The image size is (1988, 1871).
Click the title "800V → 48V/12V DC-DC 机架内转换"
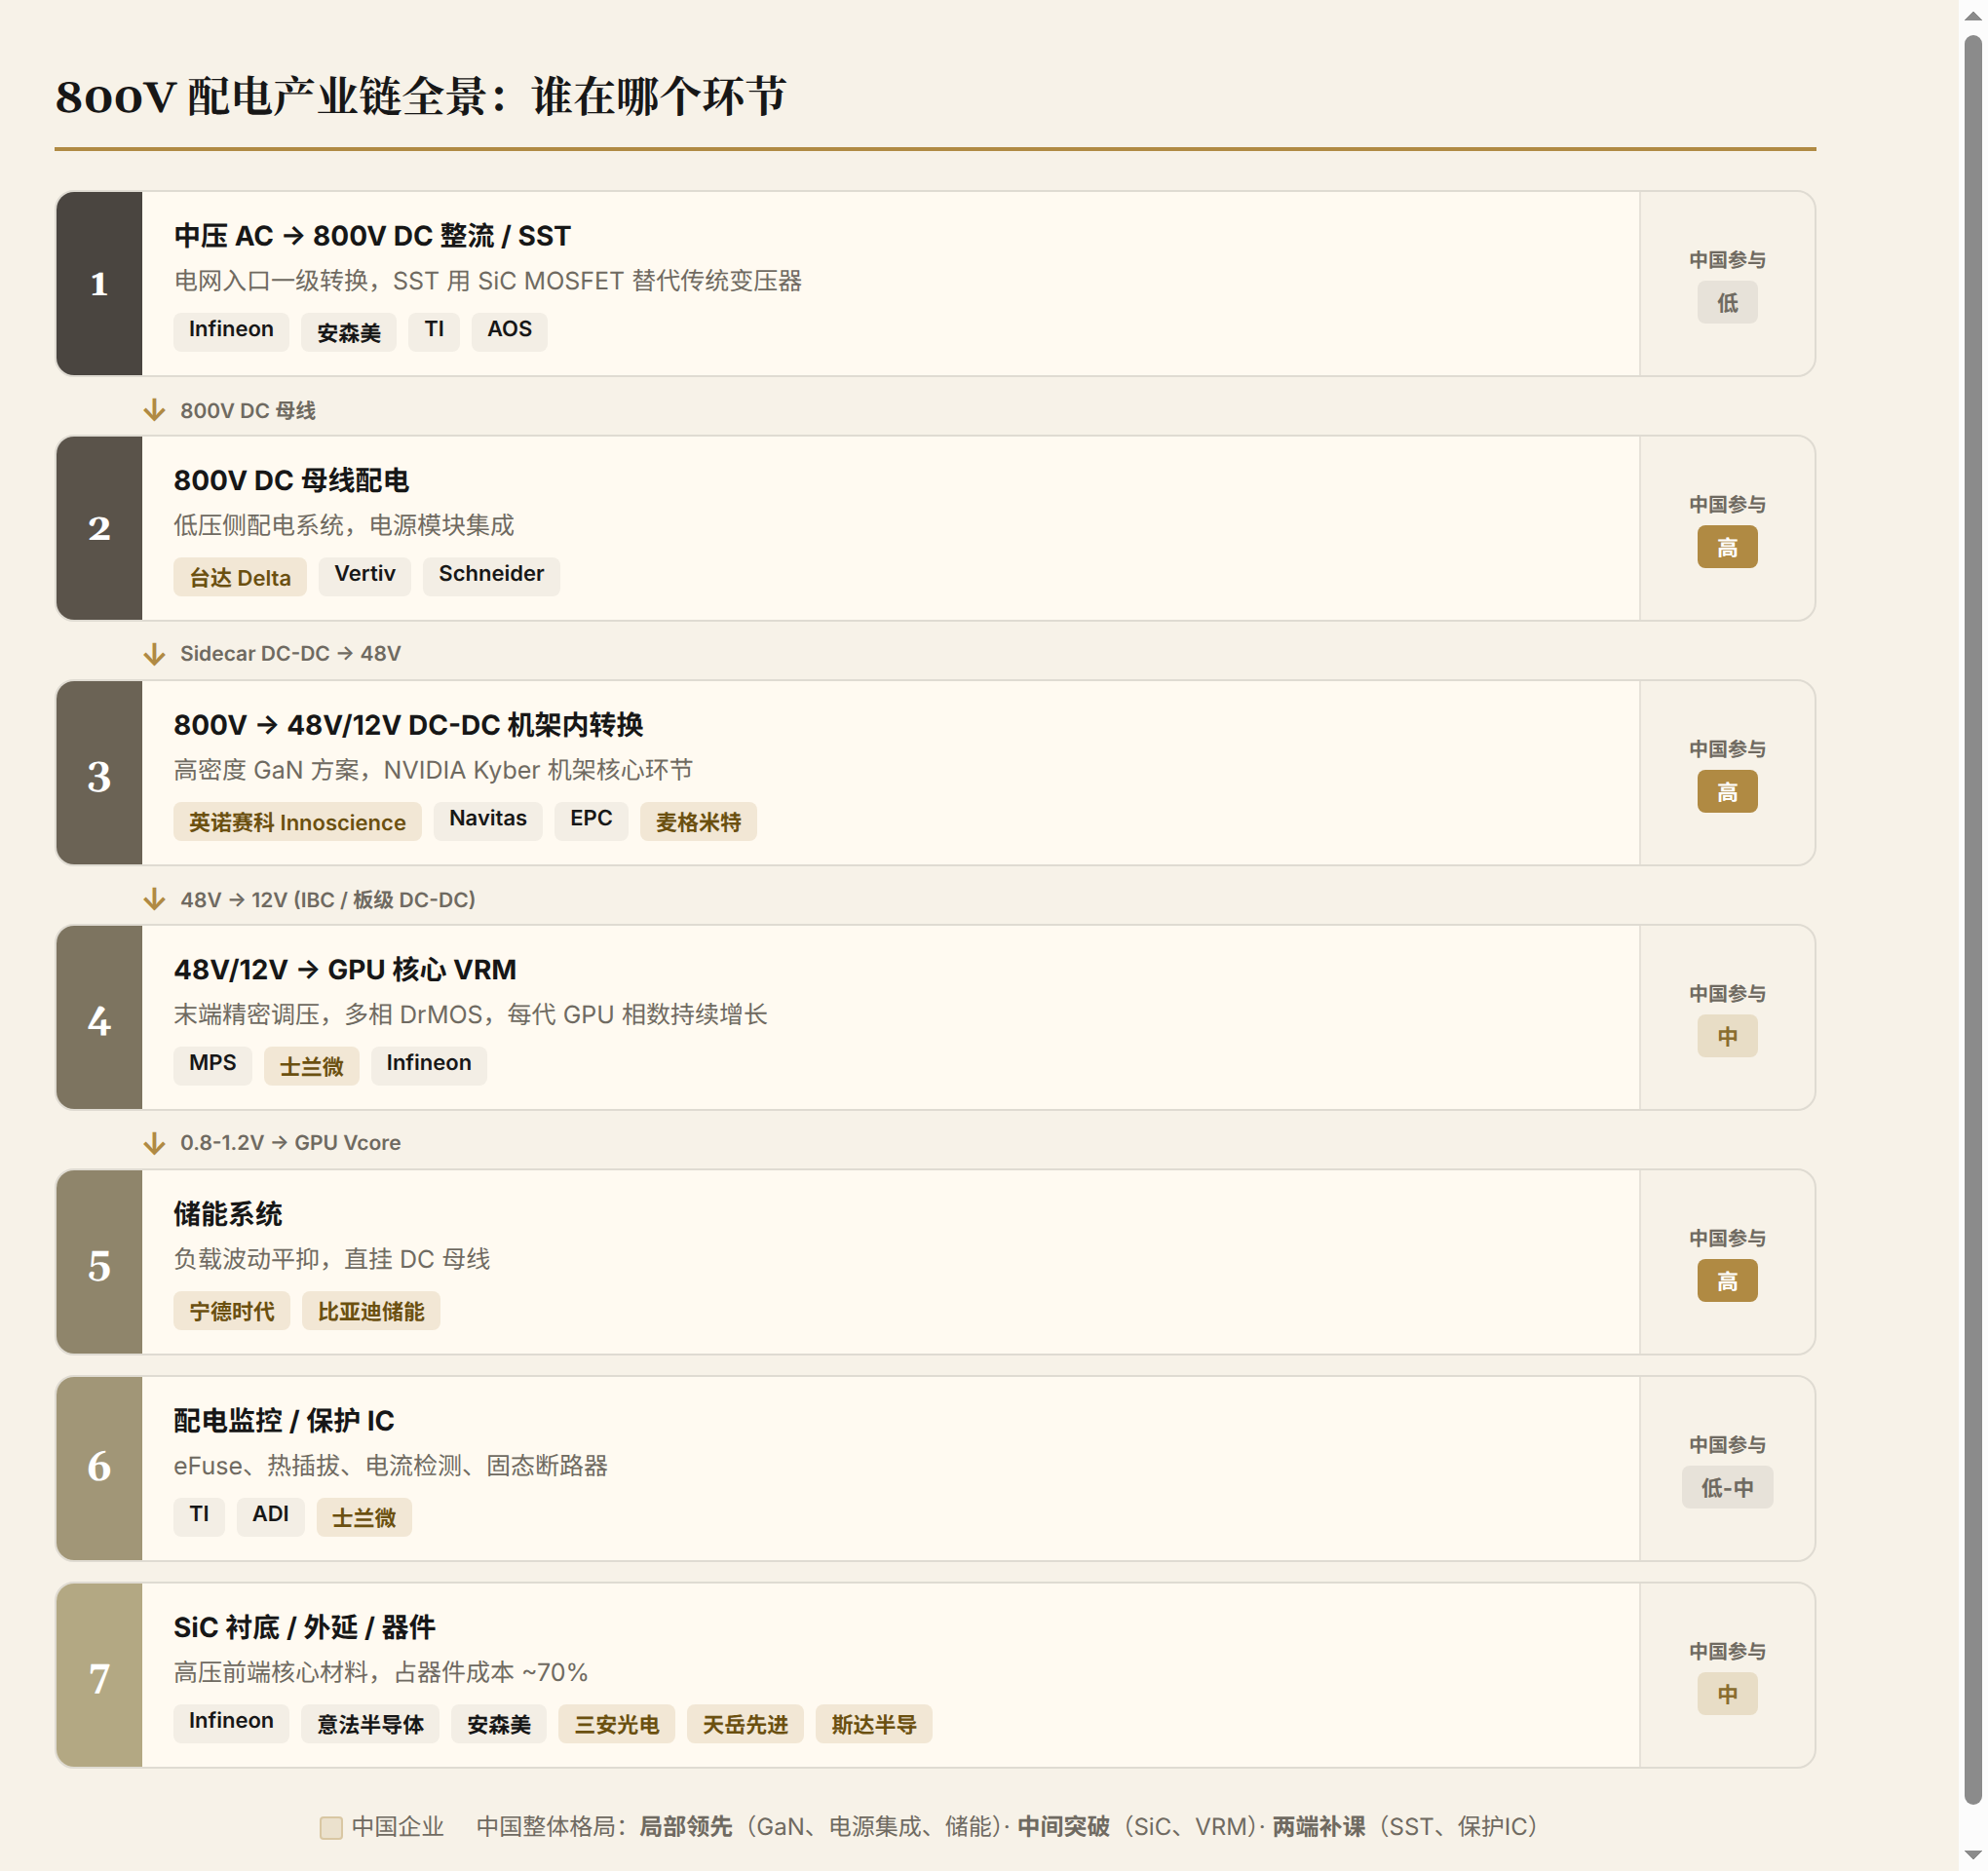click(x=408, y=725)
